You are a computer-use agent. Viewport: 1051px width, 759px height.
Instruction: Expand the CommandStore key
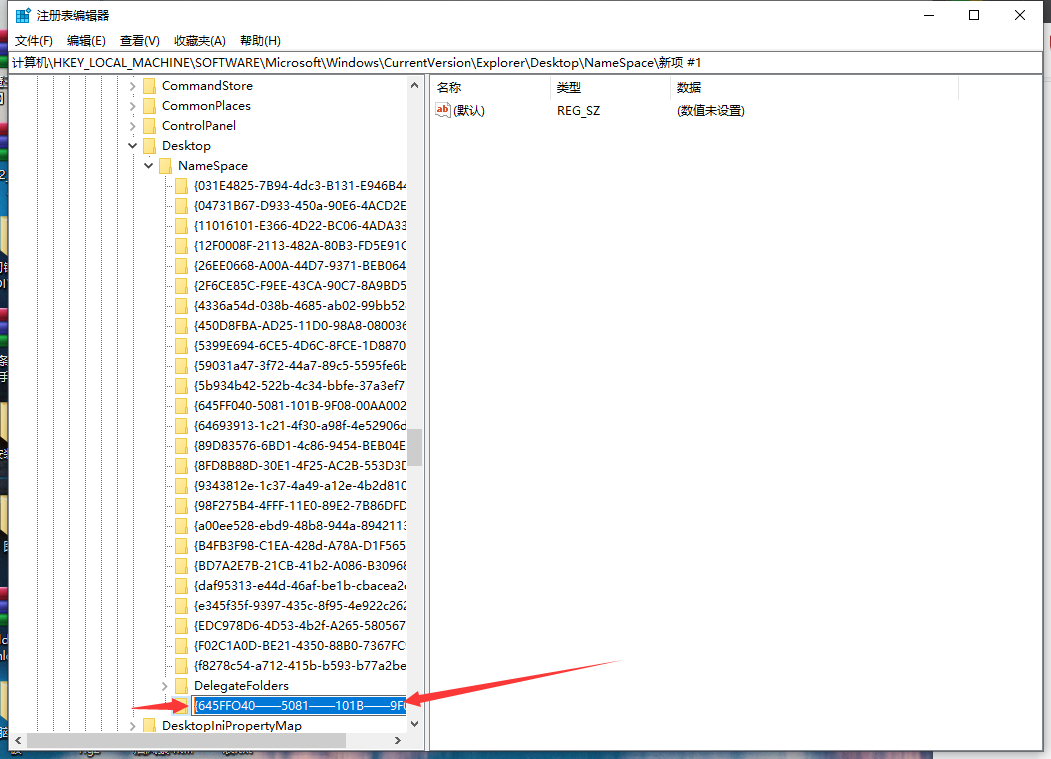pyautogui.click(x=132, y=86)
